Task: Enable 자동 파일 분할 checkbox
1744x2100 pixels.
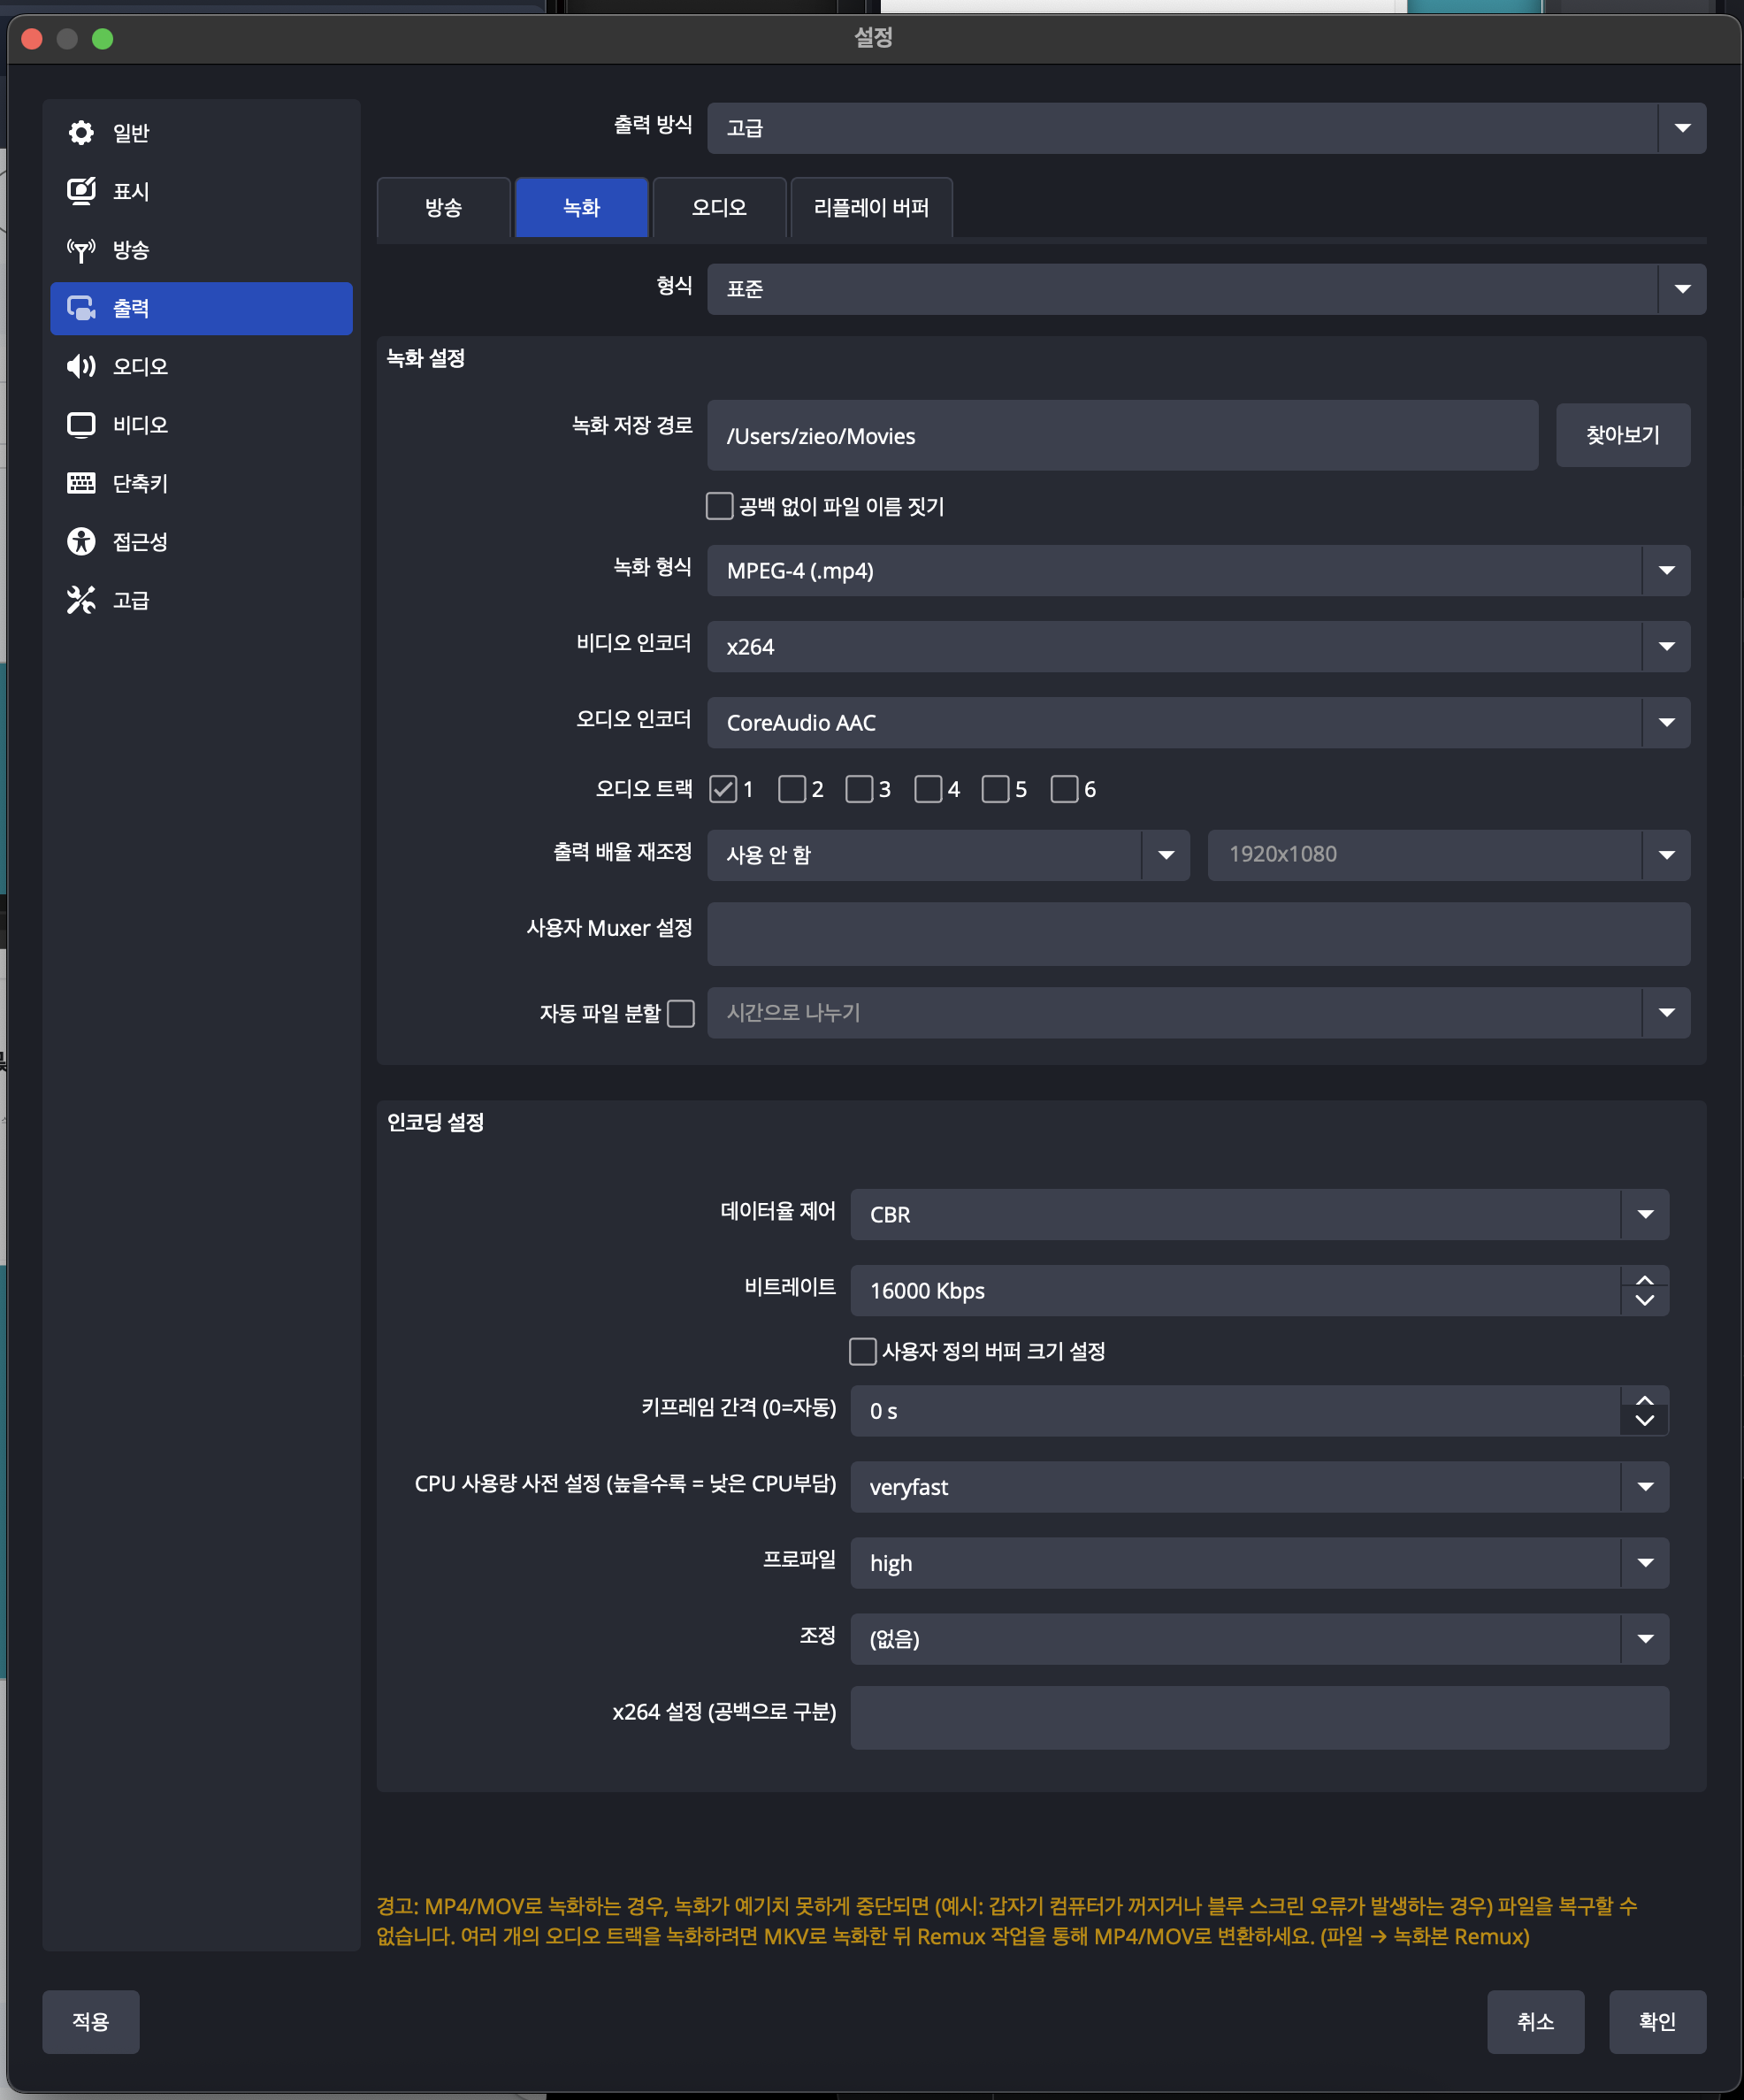Action: pyautogui.click(x=681, y=1013)
